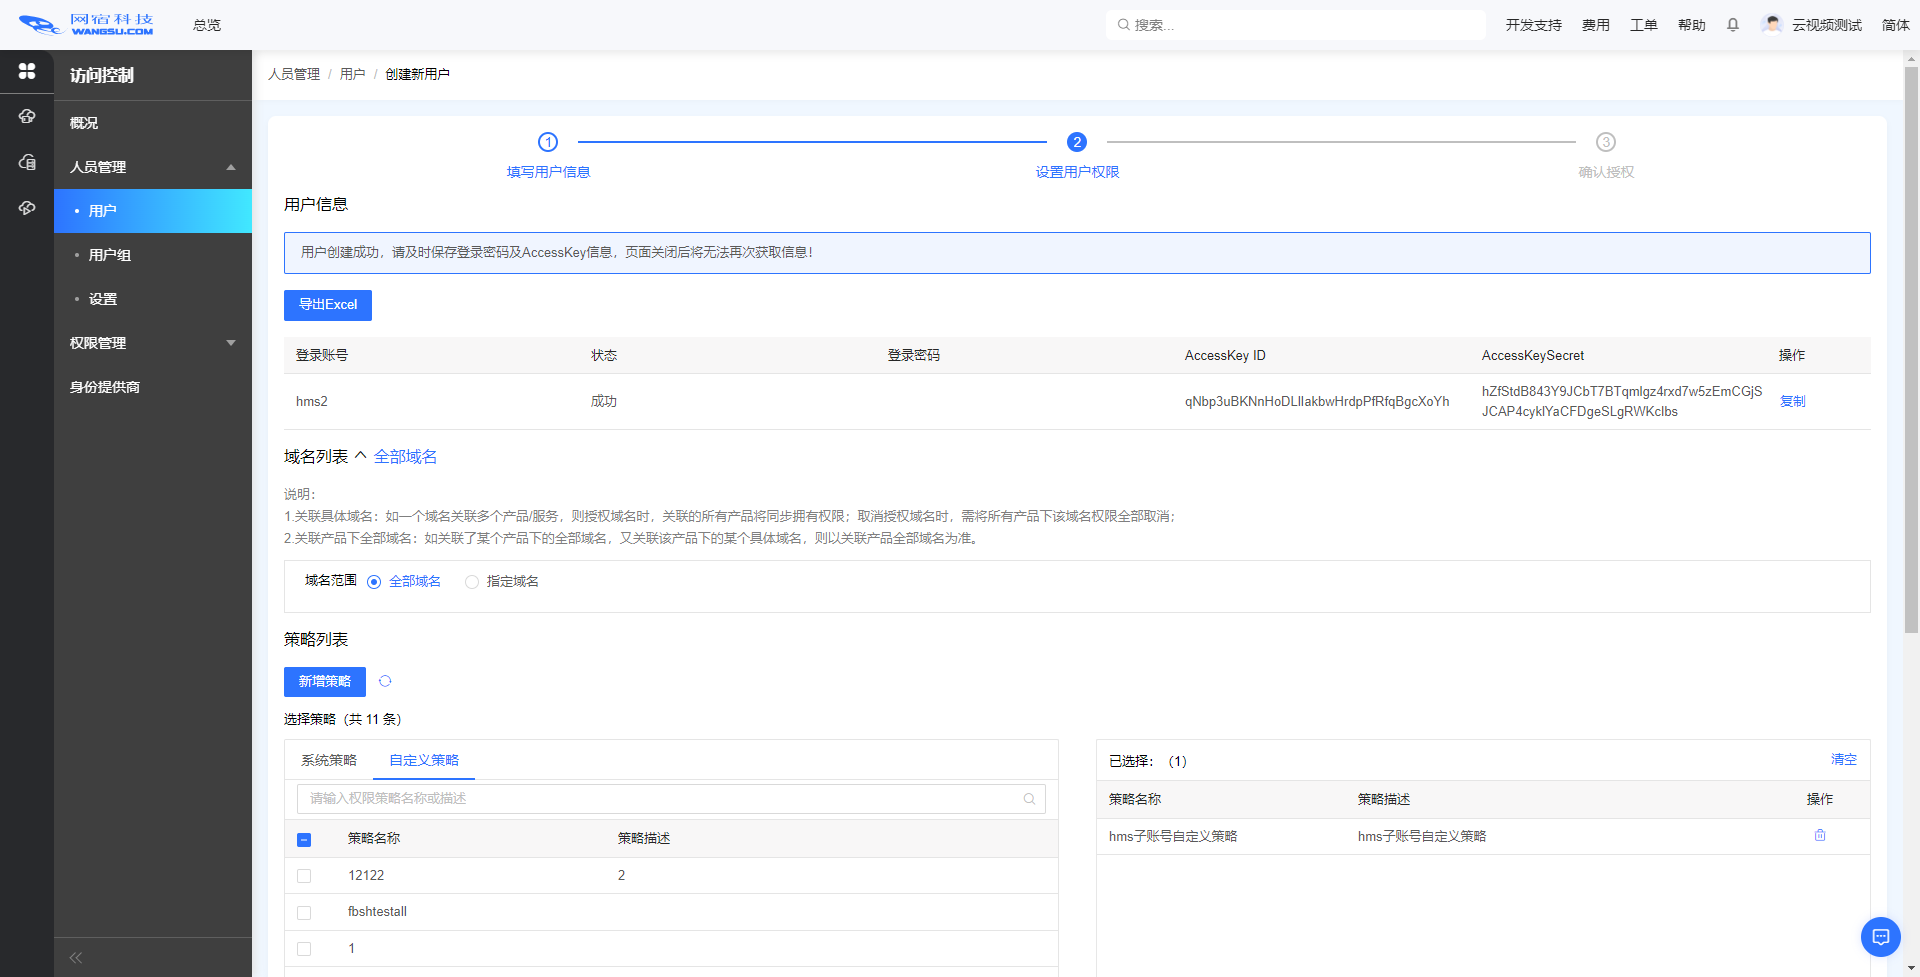This screenshot has width=1920, height=977.
Task: Switch to the 系统策略 tab
Action: (x=329, y=760)
